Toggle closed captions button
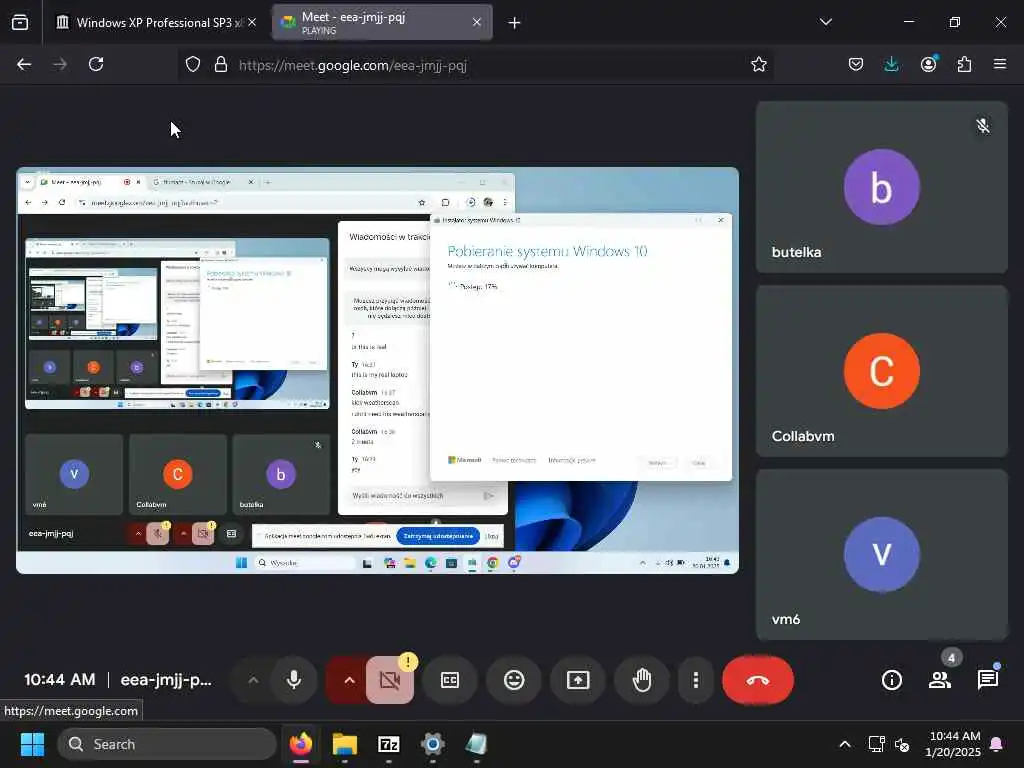Image resolution: width=1024 pixels, height=768 pixels. pos(450,680)
